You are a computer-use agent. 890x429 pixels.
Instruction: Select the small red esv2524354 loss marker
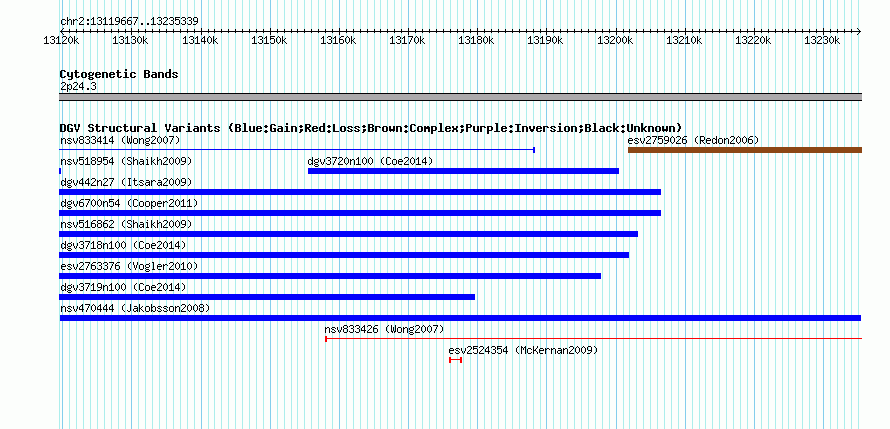click(x=455, y=360)
